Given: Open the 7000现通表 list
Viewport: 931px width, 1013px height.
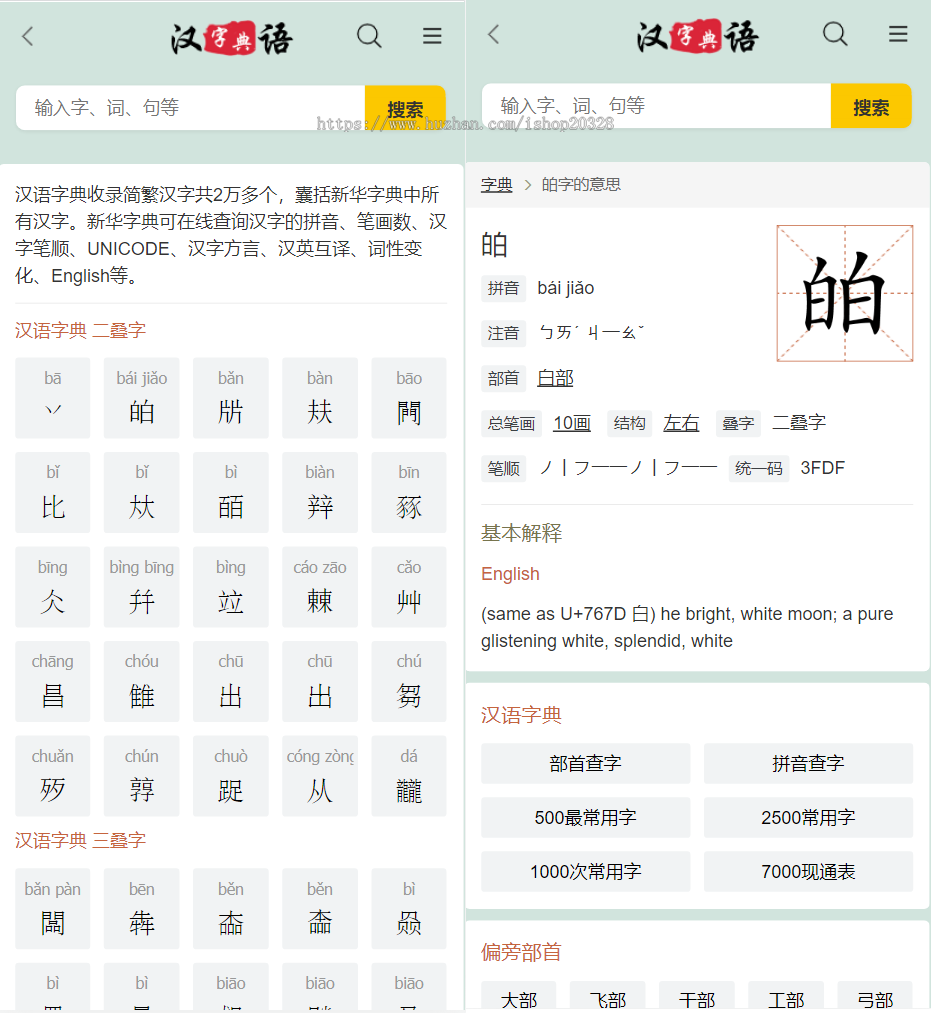Looking at the screenshot, I should (x=808, y=872).
